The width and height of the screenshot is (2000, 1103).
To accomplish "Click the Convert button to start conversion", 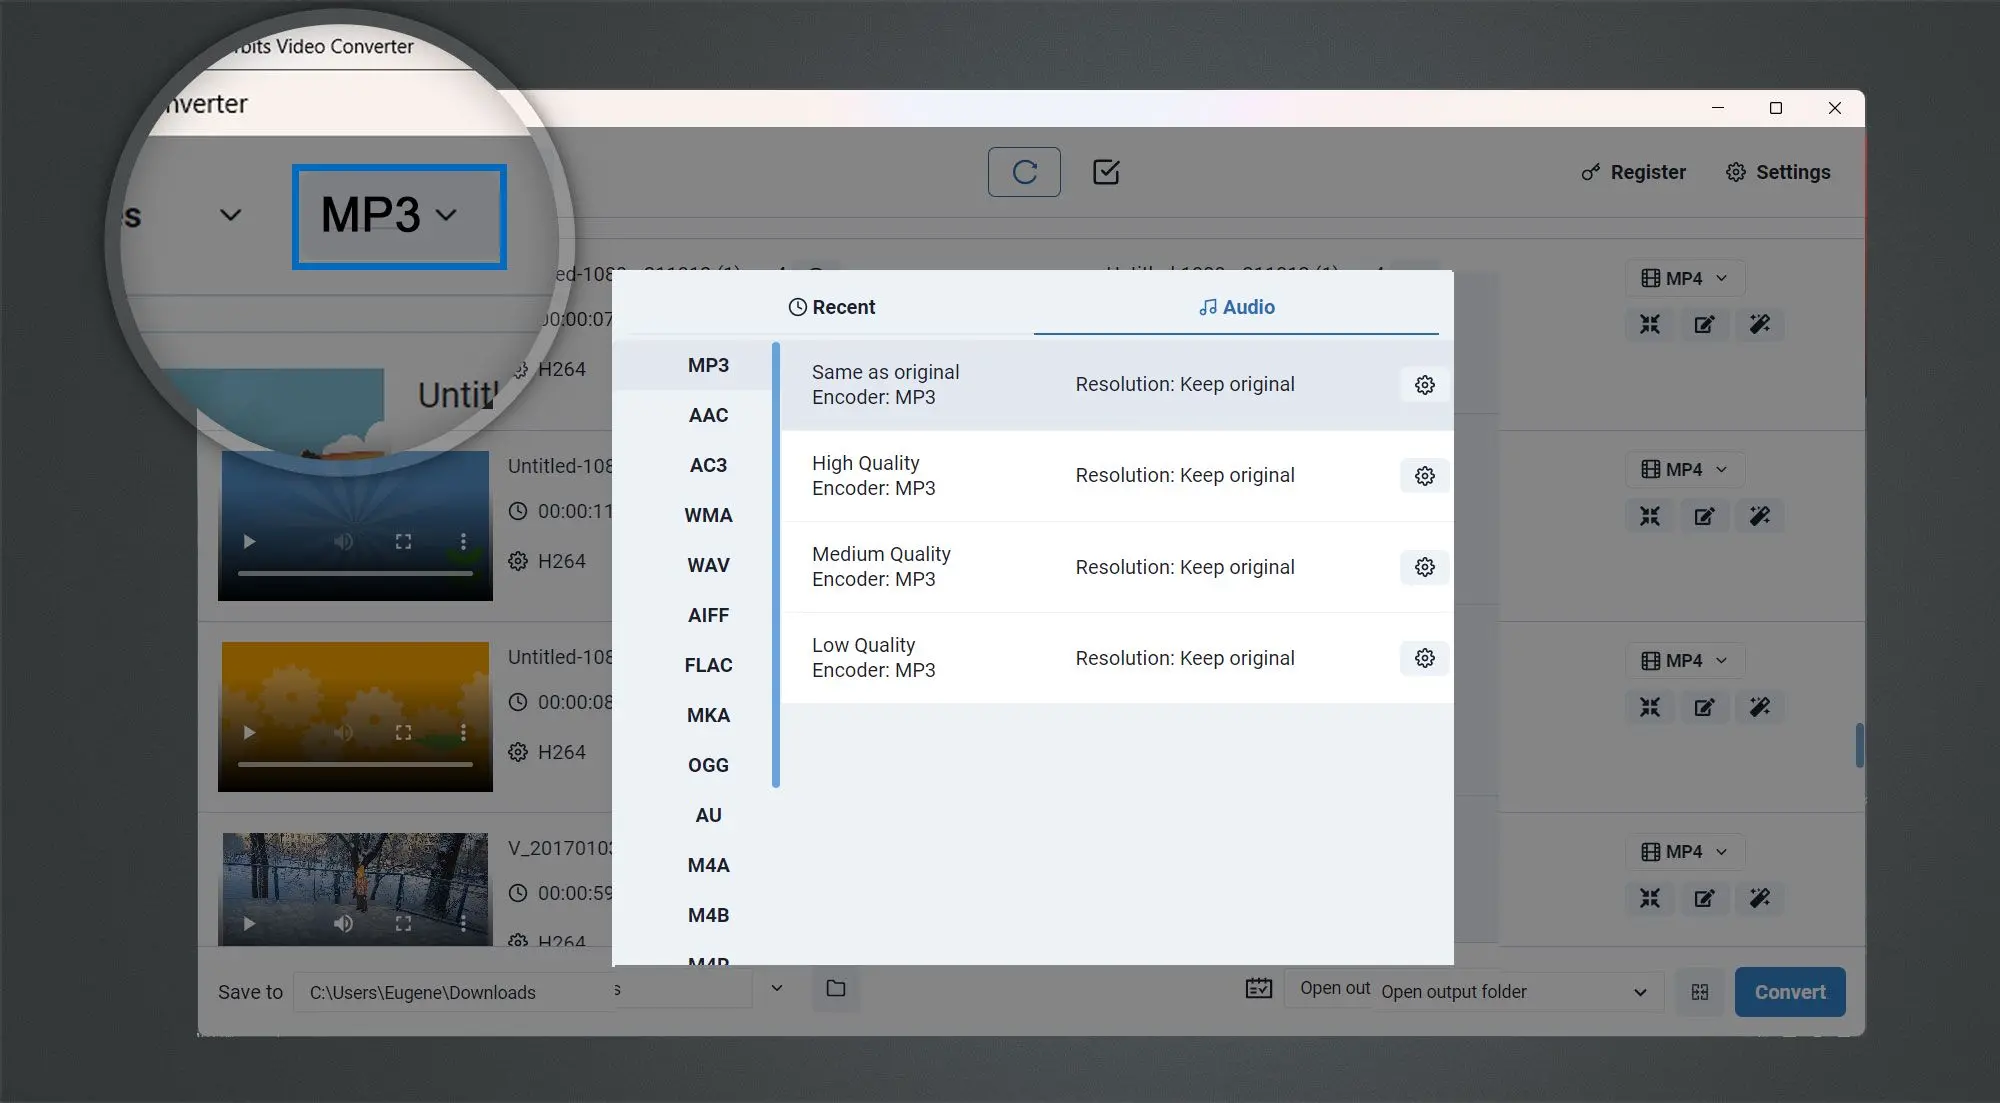I will [x=1790, y=990].
